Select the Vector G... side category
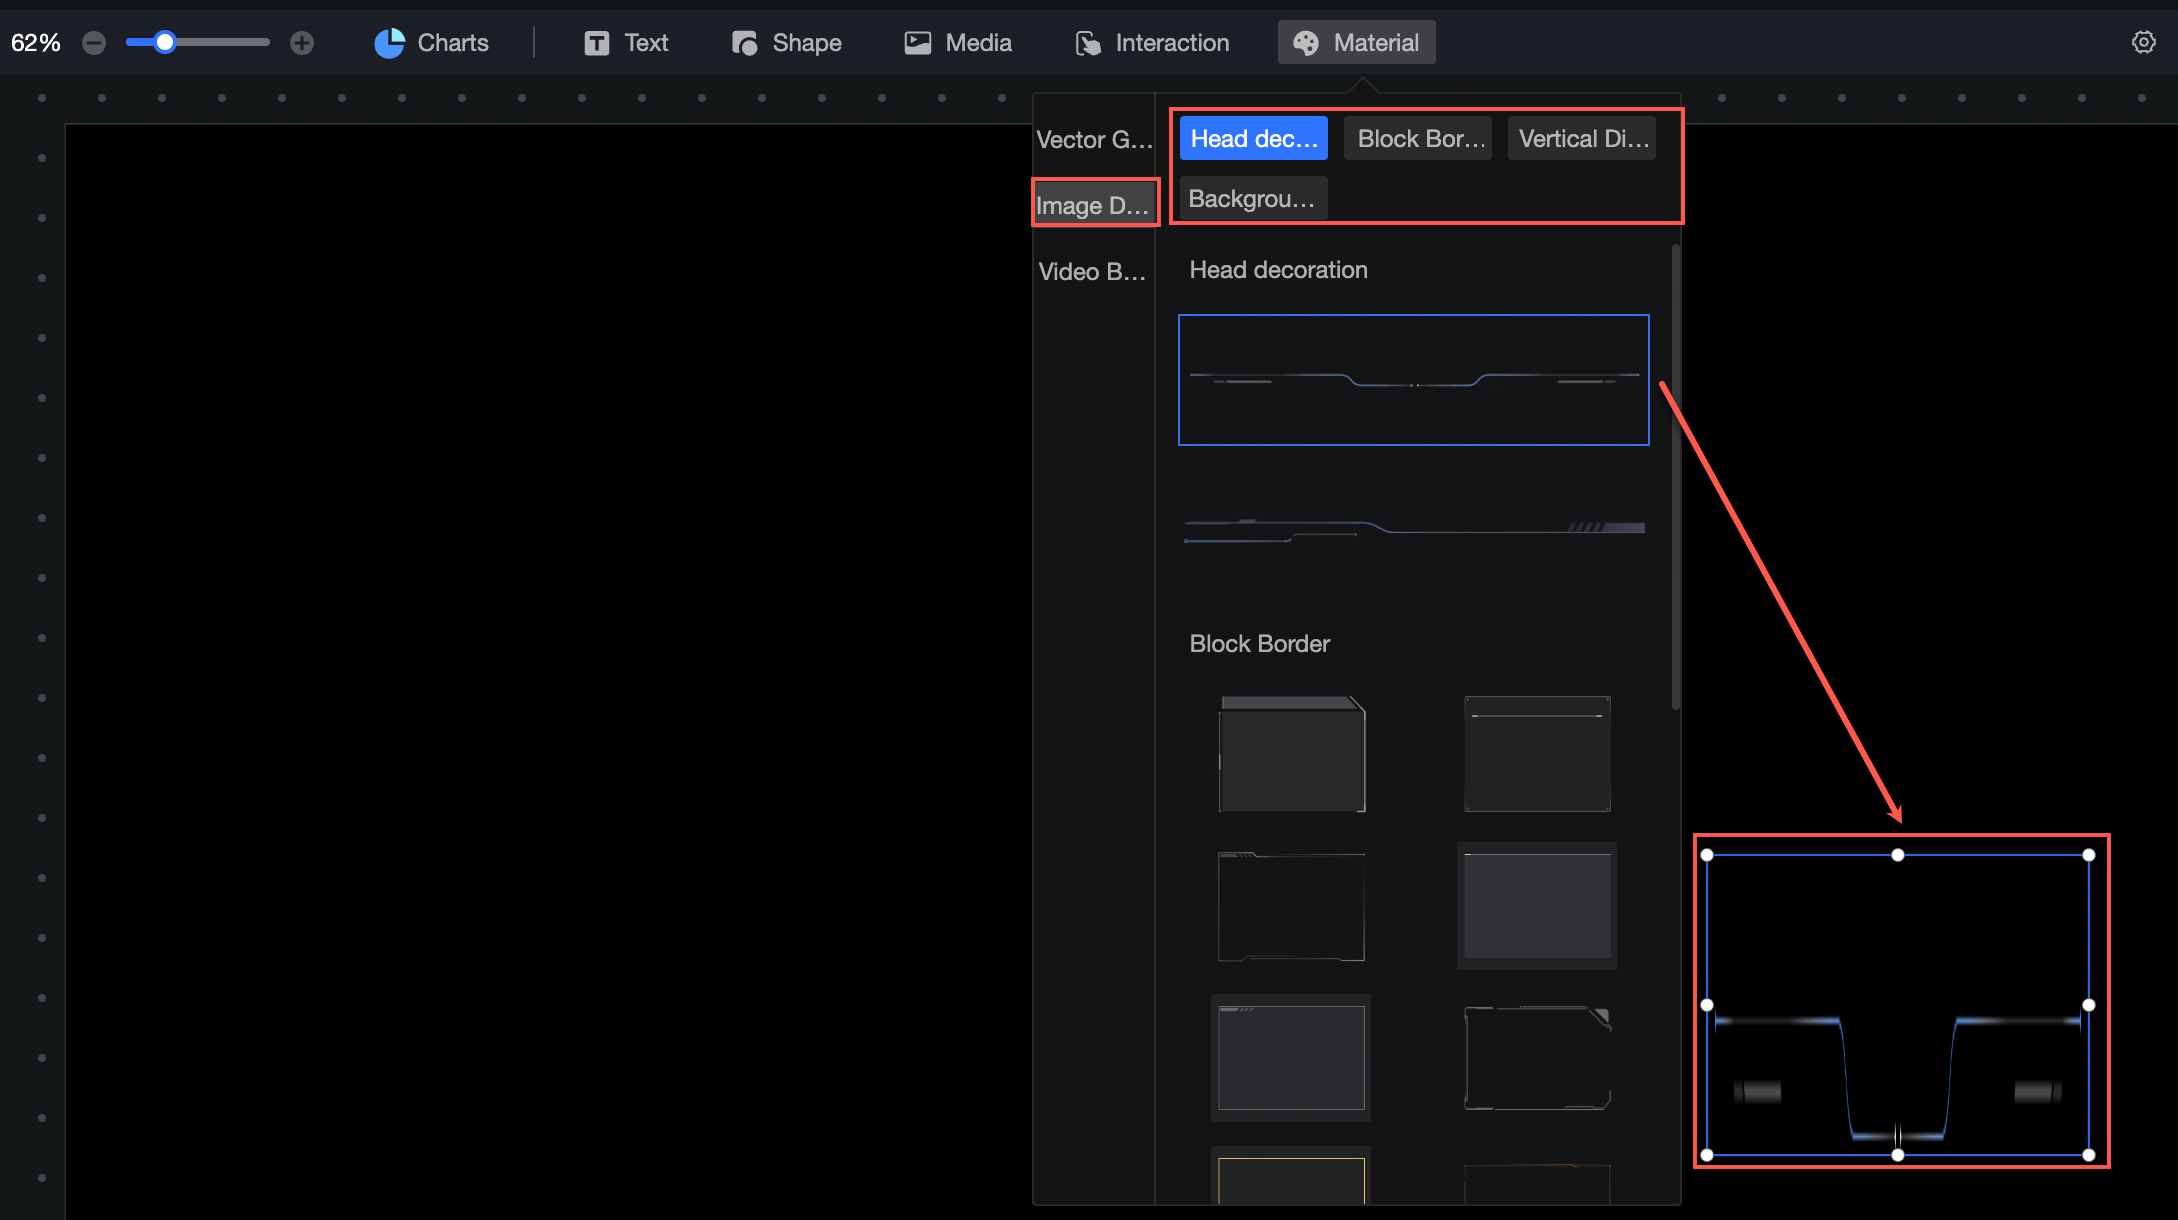 (1094, 140)
